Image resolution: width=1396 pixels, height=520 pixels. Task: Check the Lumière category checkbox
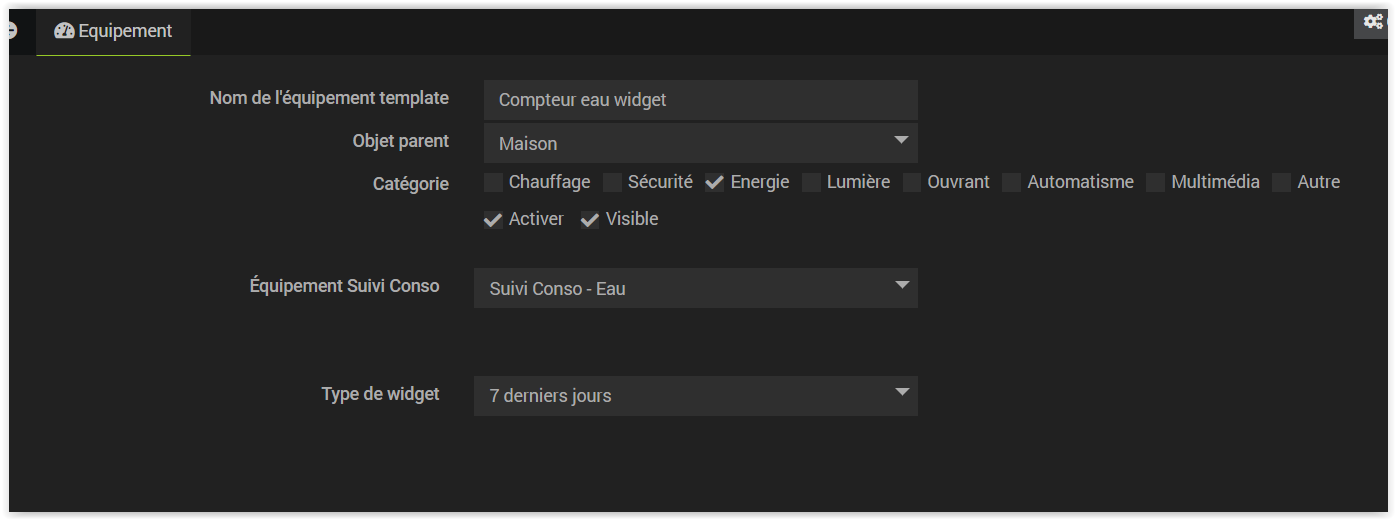(x=811, y=182)
